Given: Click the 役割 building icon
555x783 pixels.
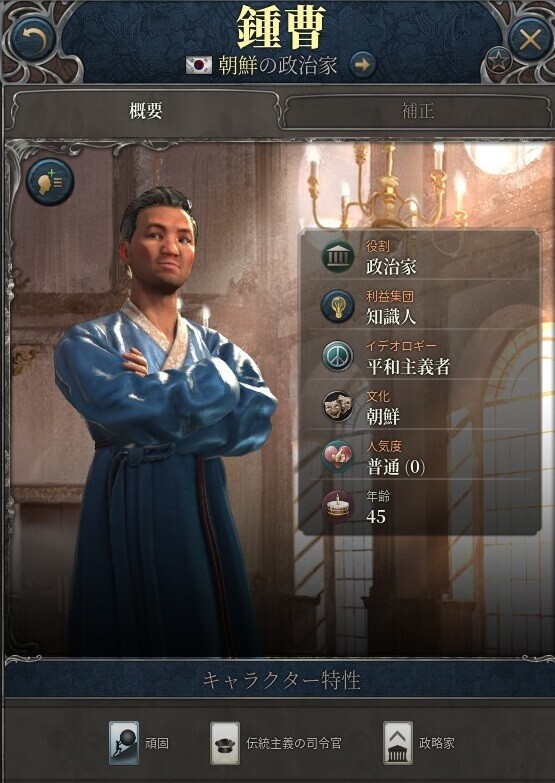Looking at the screenshot, I should point(338,257).
